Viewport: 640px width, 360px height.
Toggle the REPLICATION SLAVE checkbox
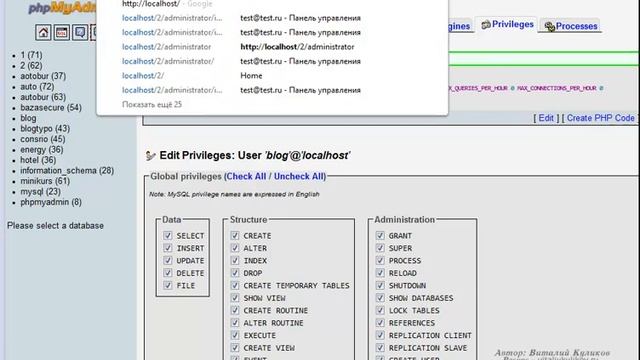[x=380, y=348]
